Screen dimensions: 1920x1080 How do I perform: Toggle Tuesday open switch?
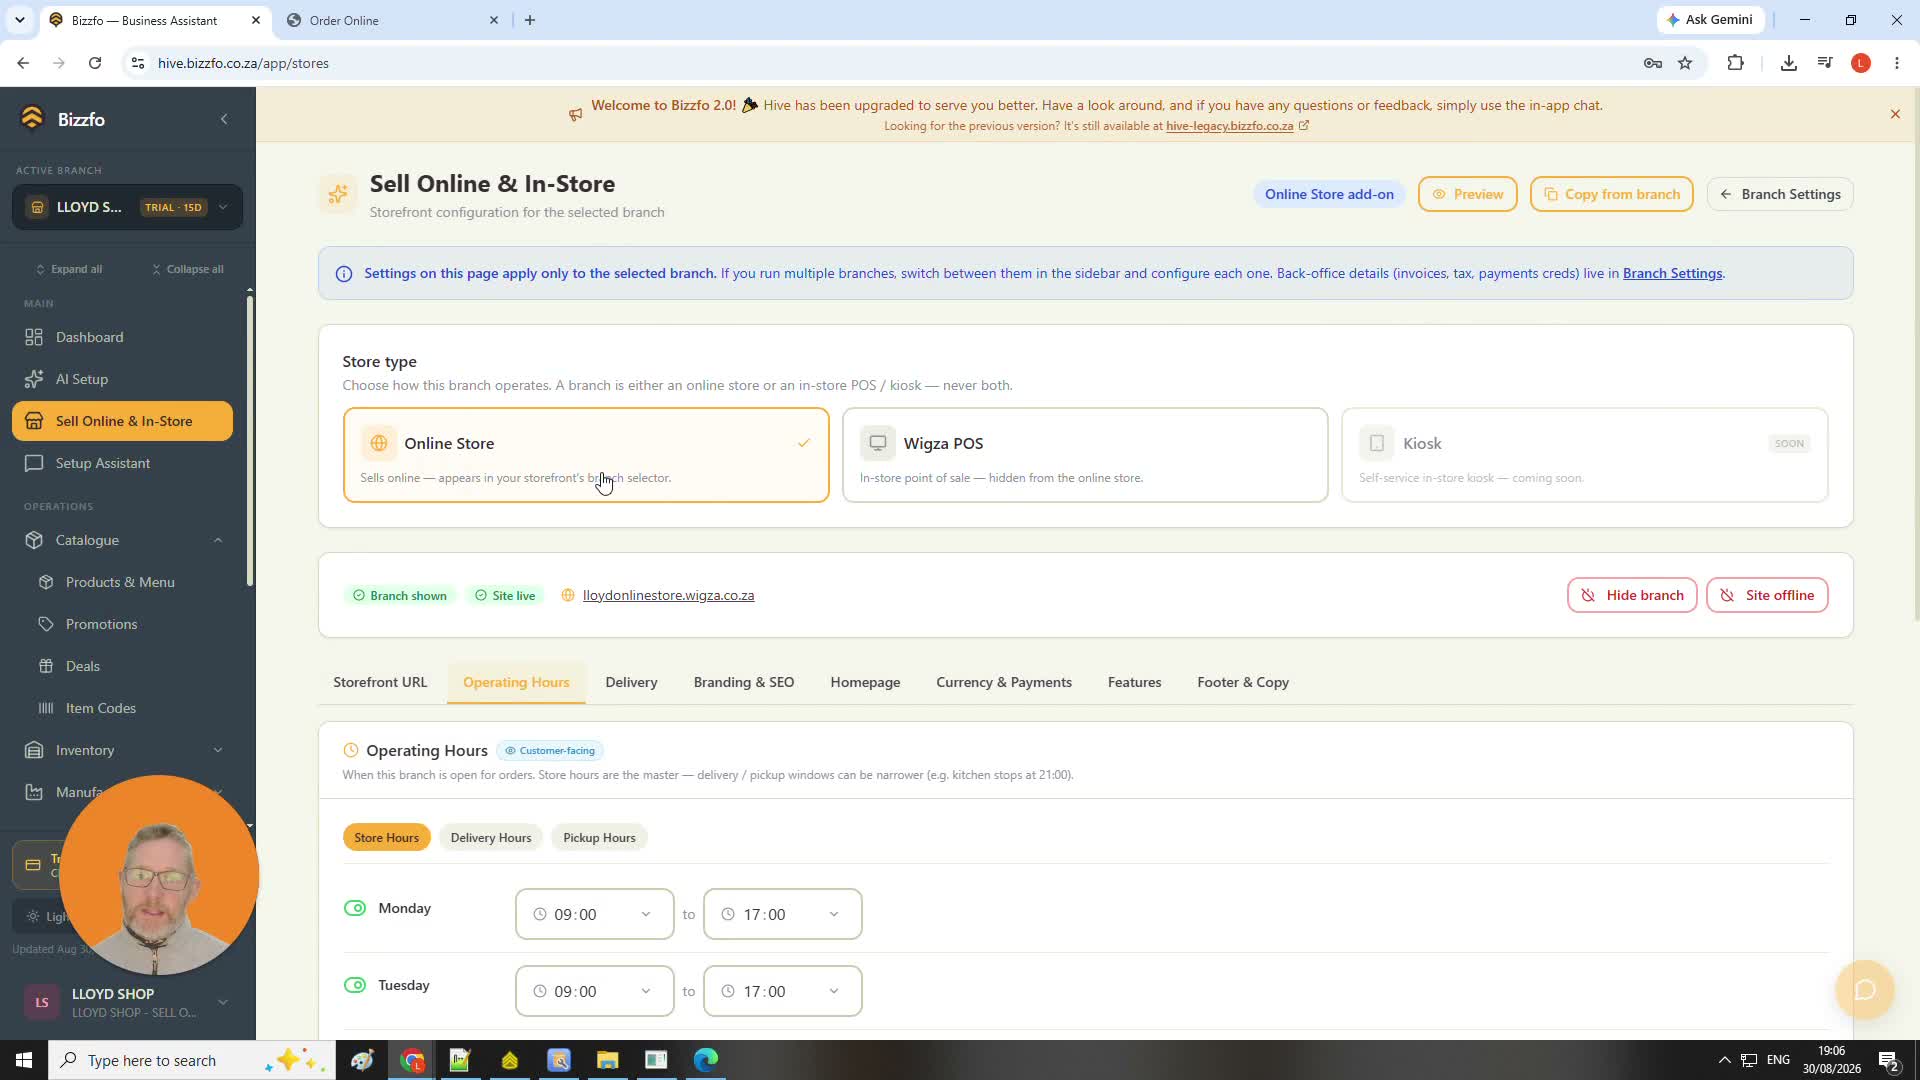click(355, 985)
